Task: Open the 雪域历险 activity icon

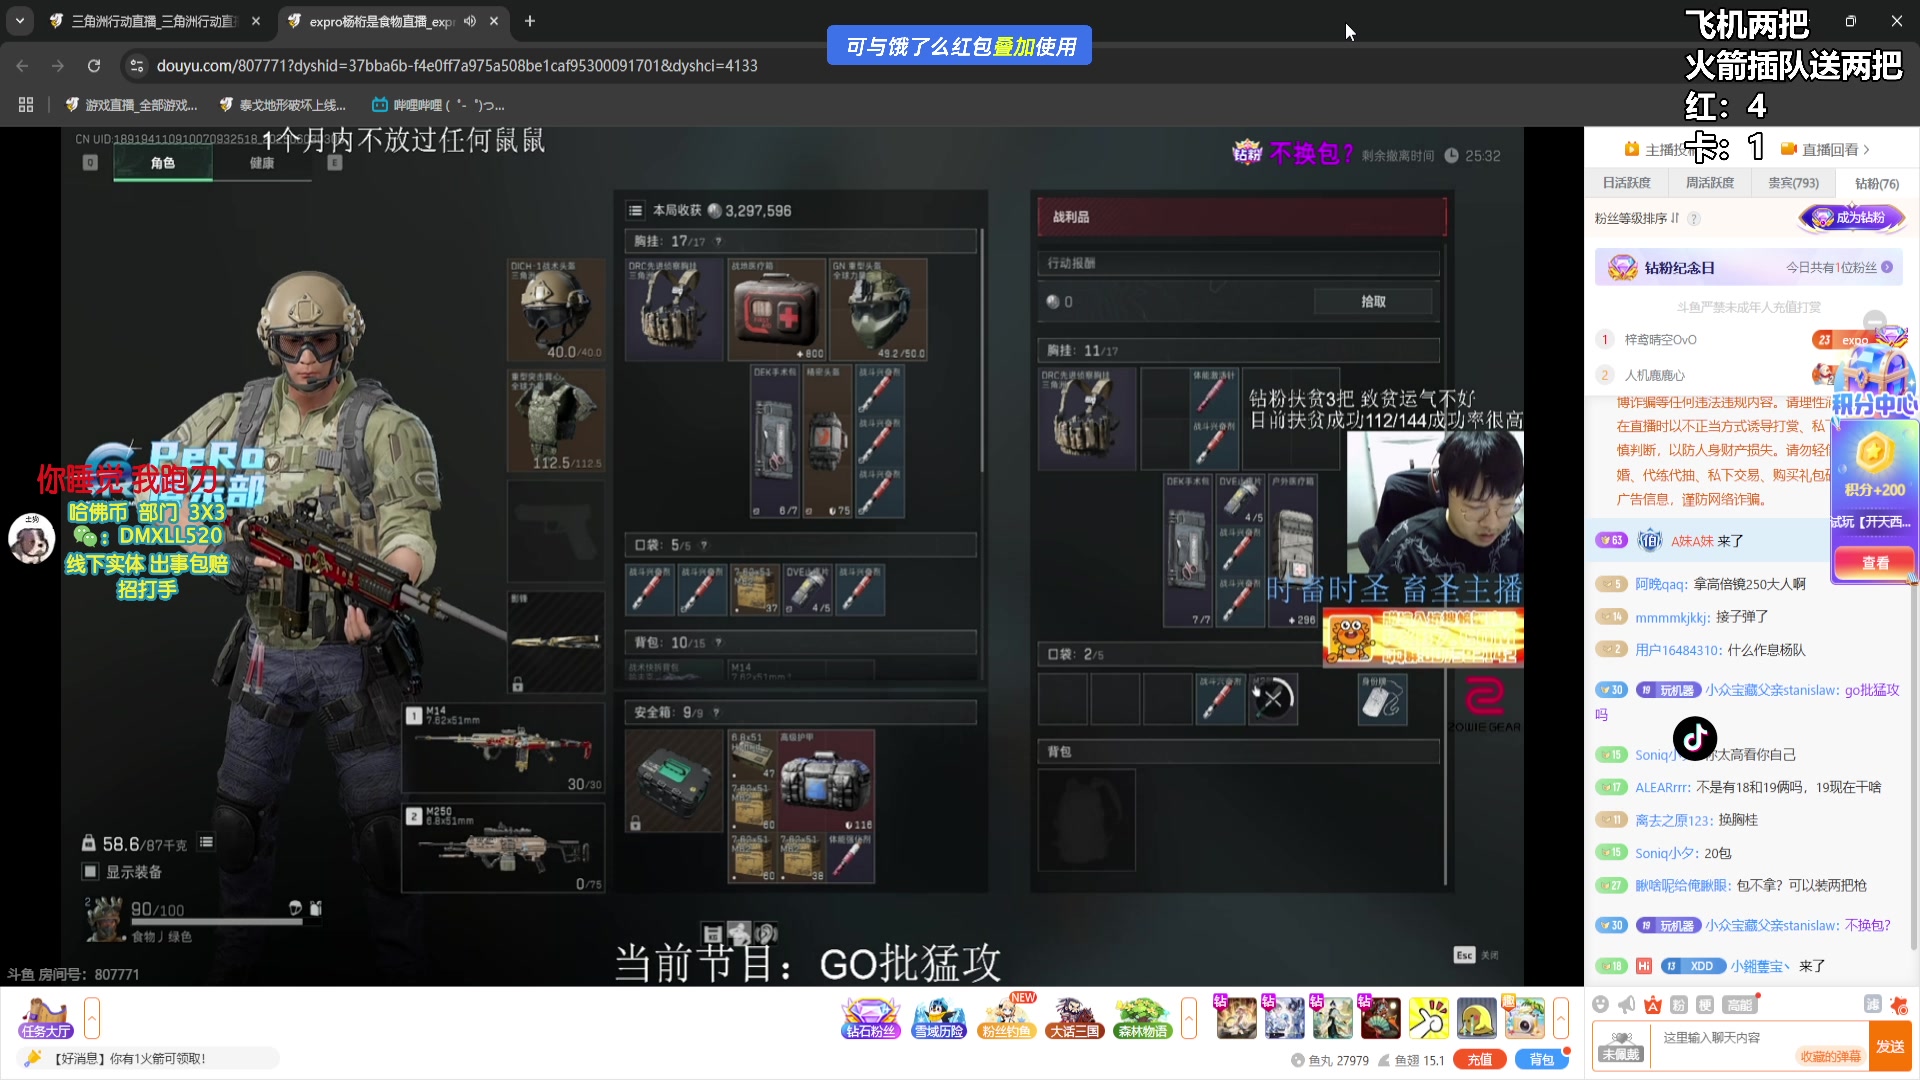Action: (x=938, y=1019)
